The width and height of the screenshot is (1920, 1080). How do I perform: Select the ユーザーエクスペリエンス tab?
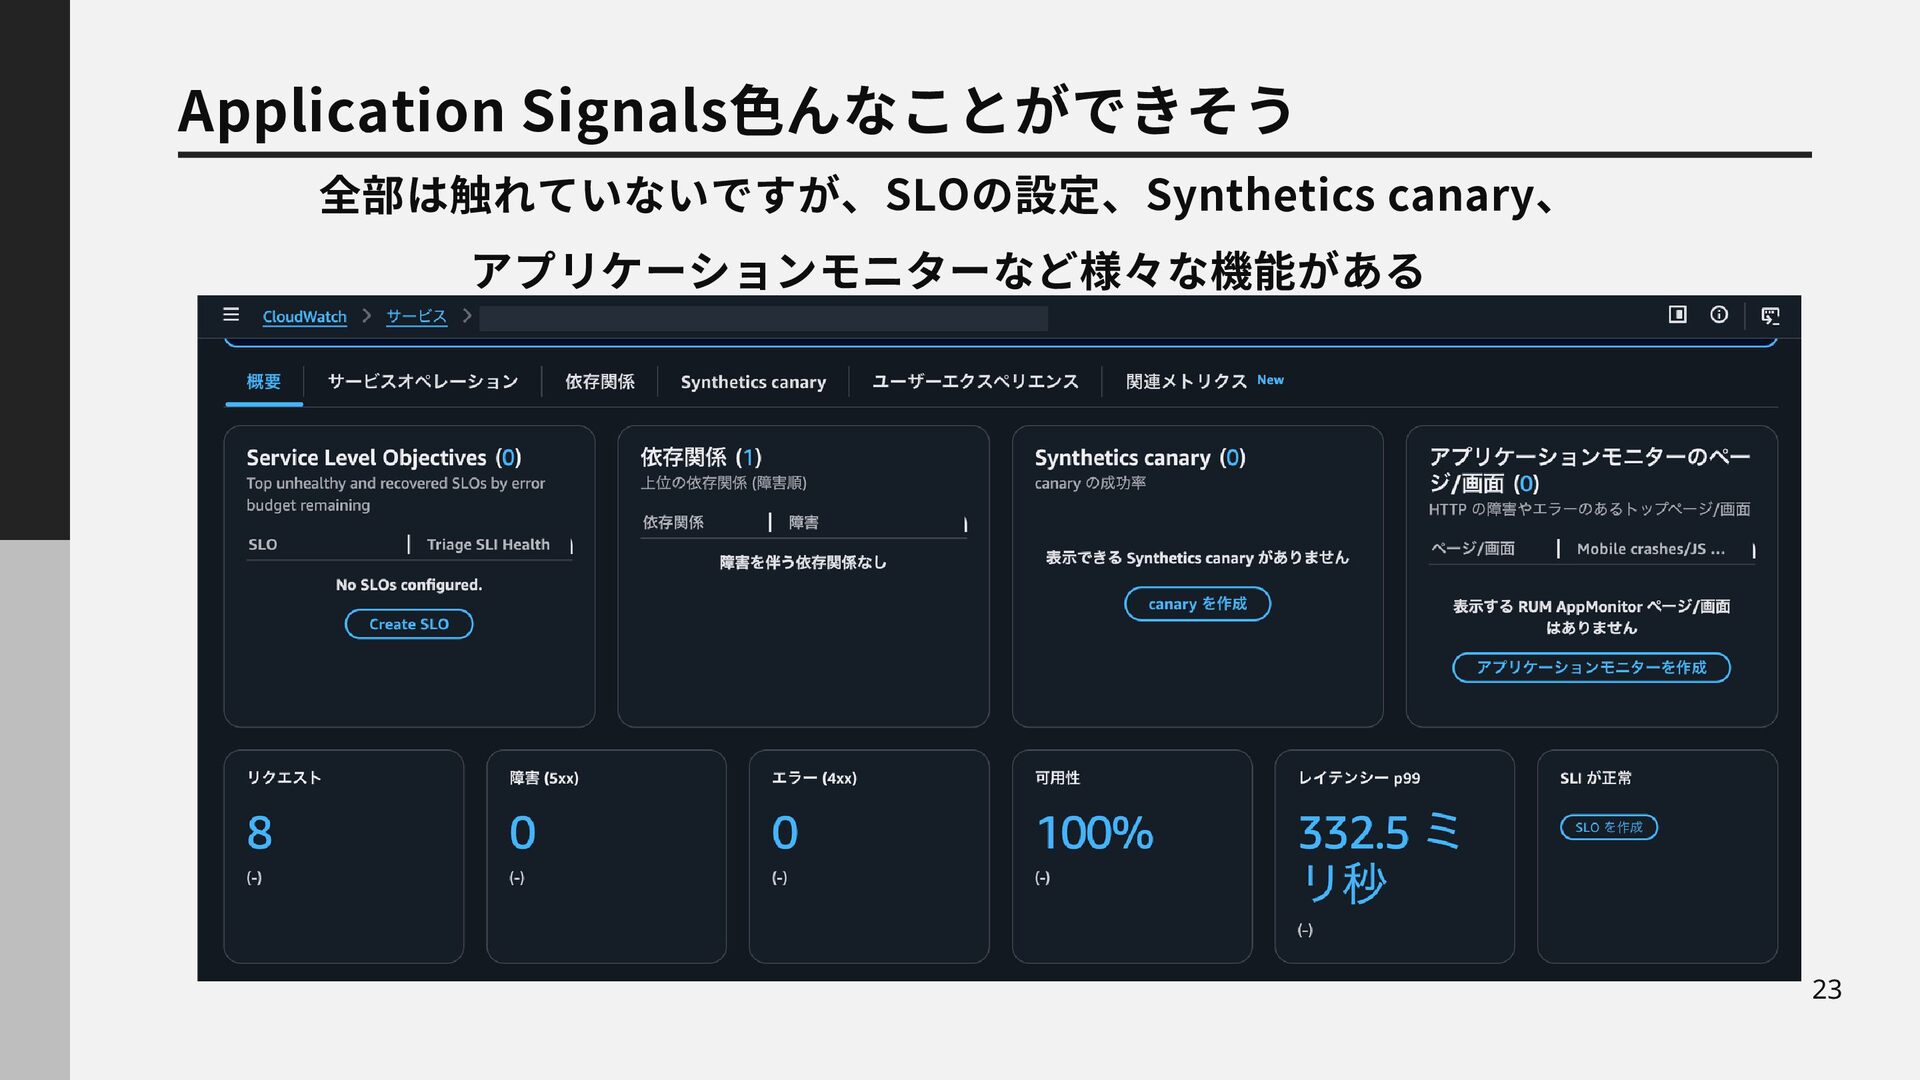coord(975,382)
